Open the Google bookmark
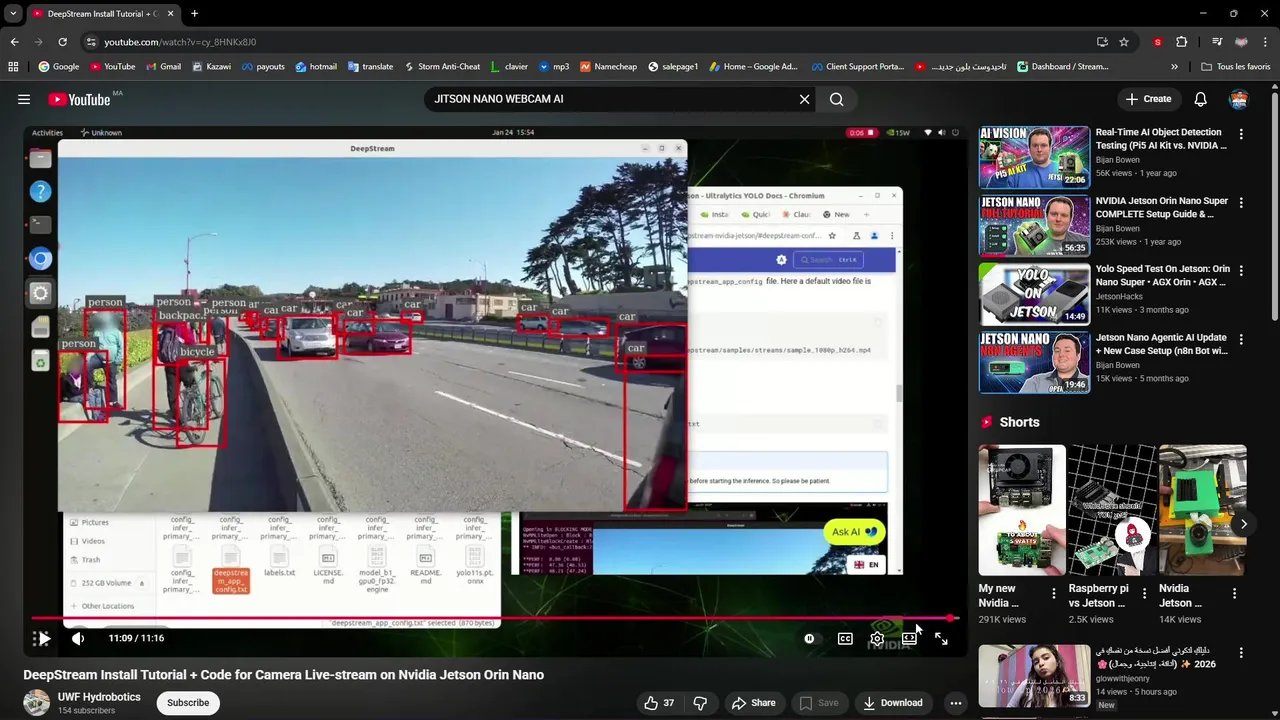 tap(59, 67)
